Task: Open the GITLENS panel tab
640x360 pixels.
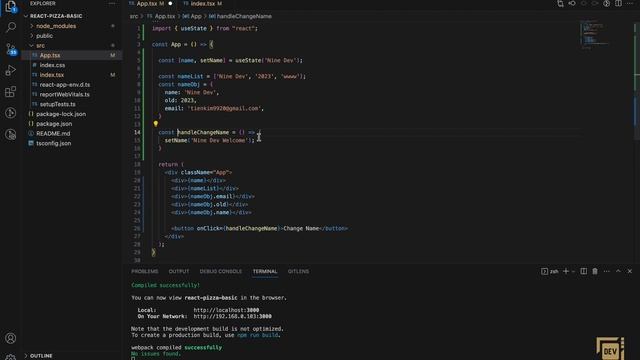Action: pos(298,271)
